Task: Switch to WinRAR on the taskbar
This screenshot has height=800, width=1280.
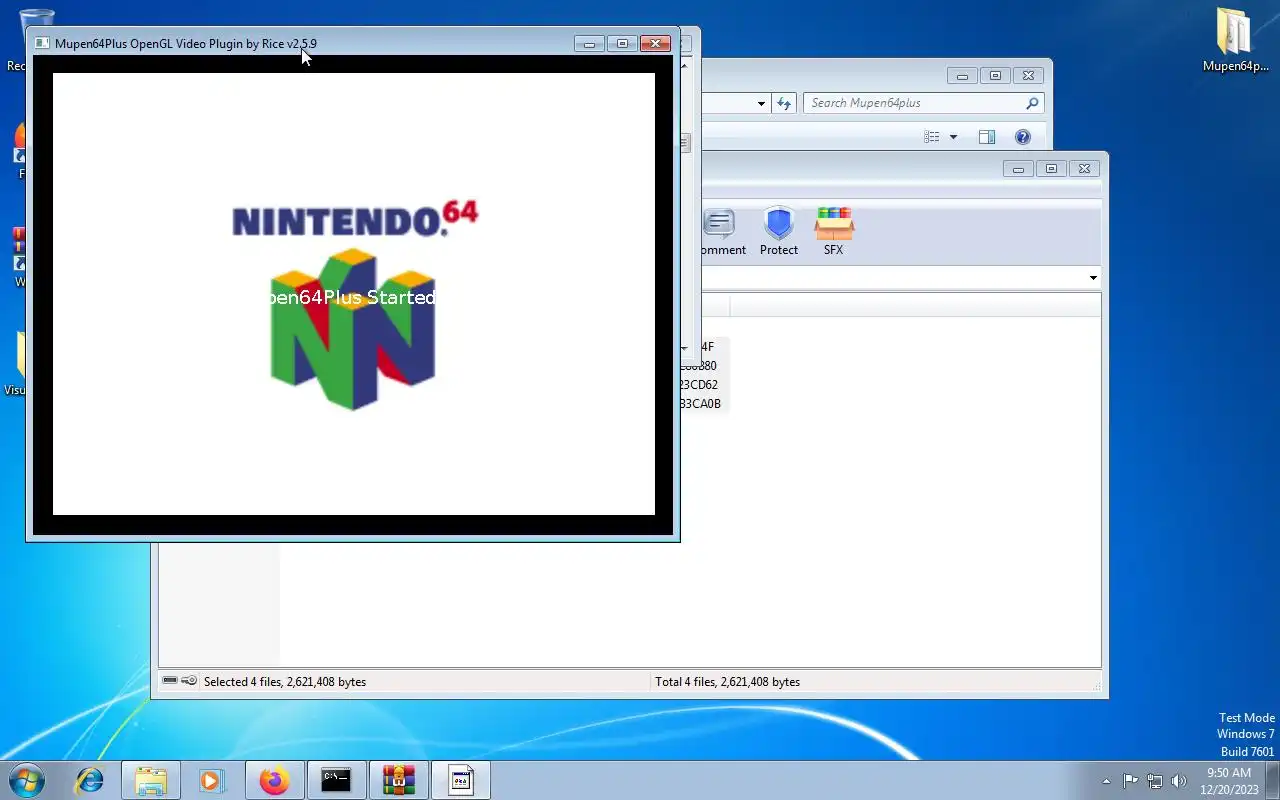Action: click(x=398, y=780)
